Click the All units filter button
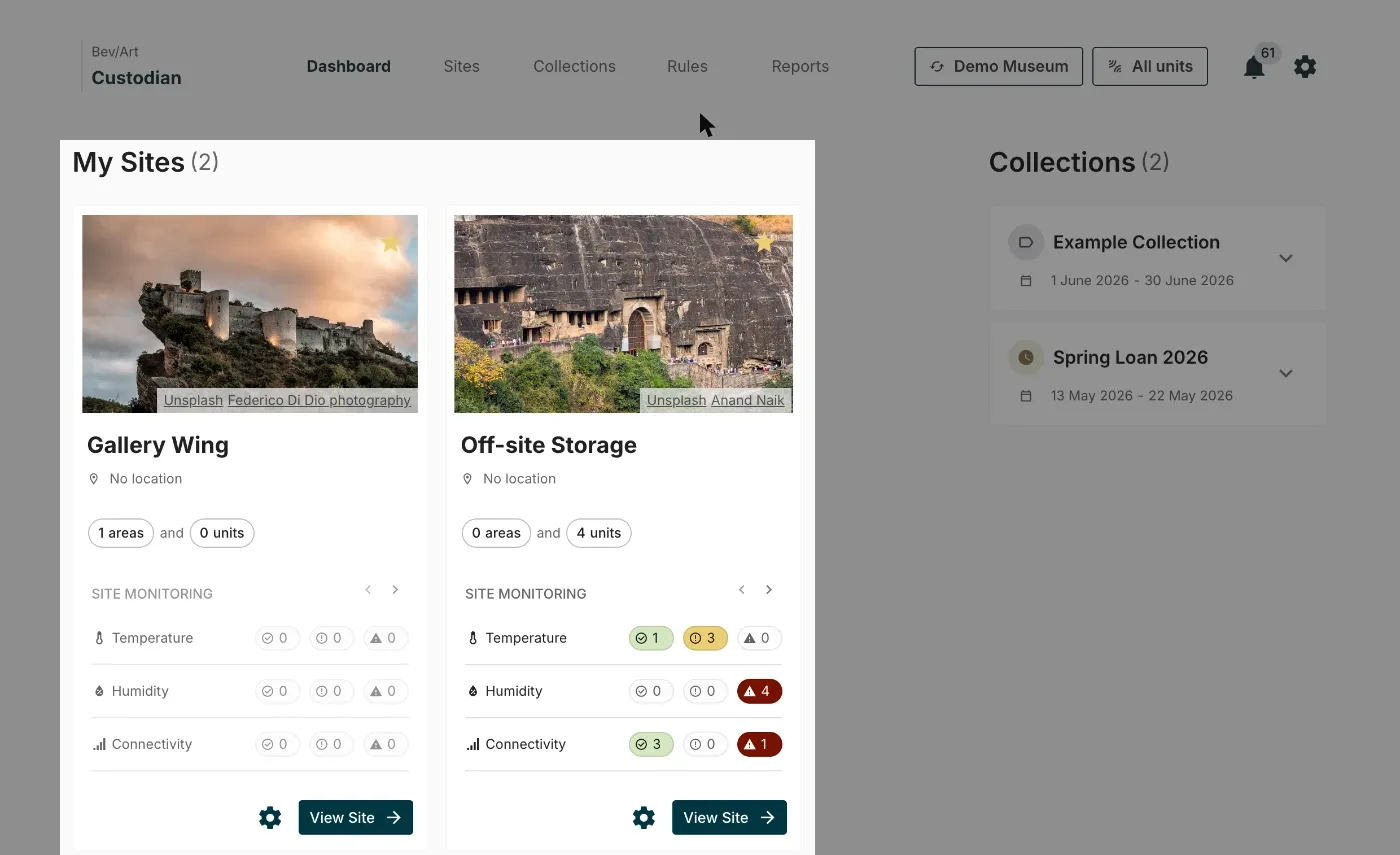The width and height of the screenshot is (1400, 855). (1150, 66)
